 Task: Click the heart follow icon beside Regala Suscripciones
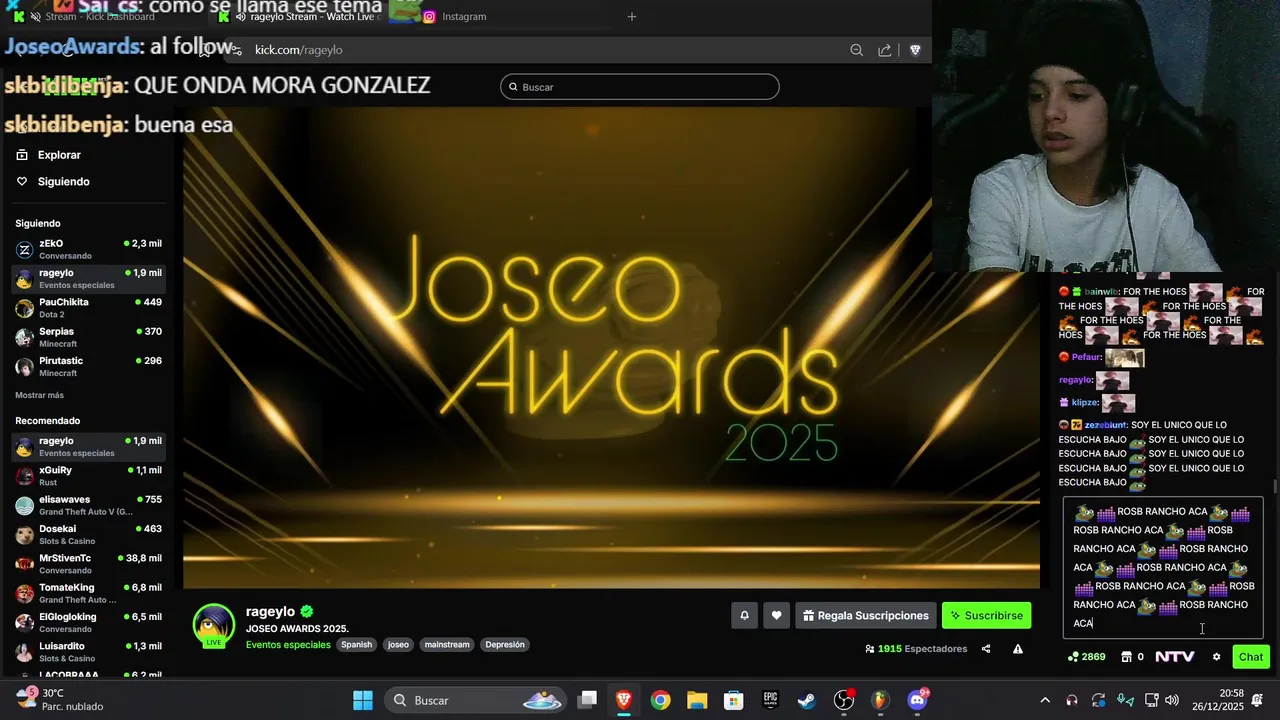pos(776,616)
